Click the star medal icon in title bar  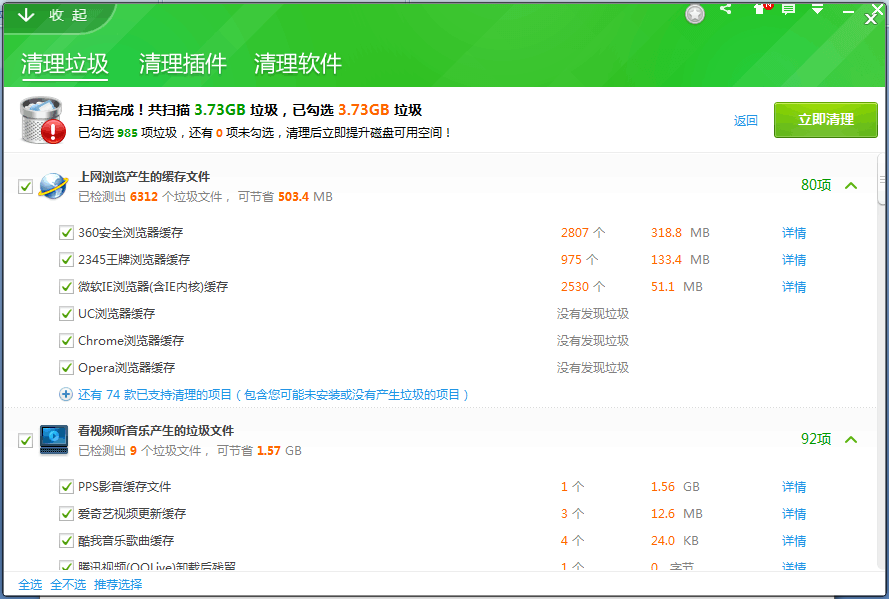click(x=695, y=13)
